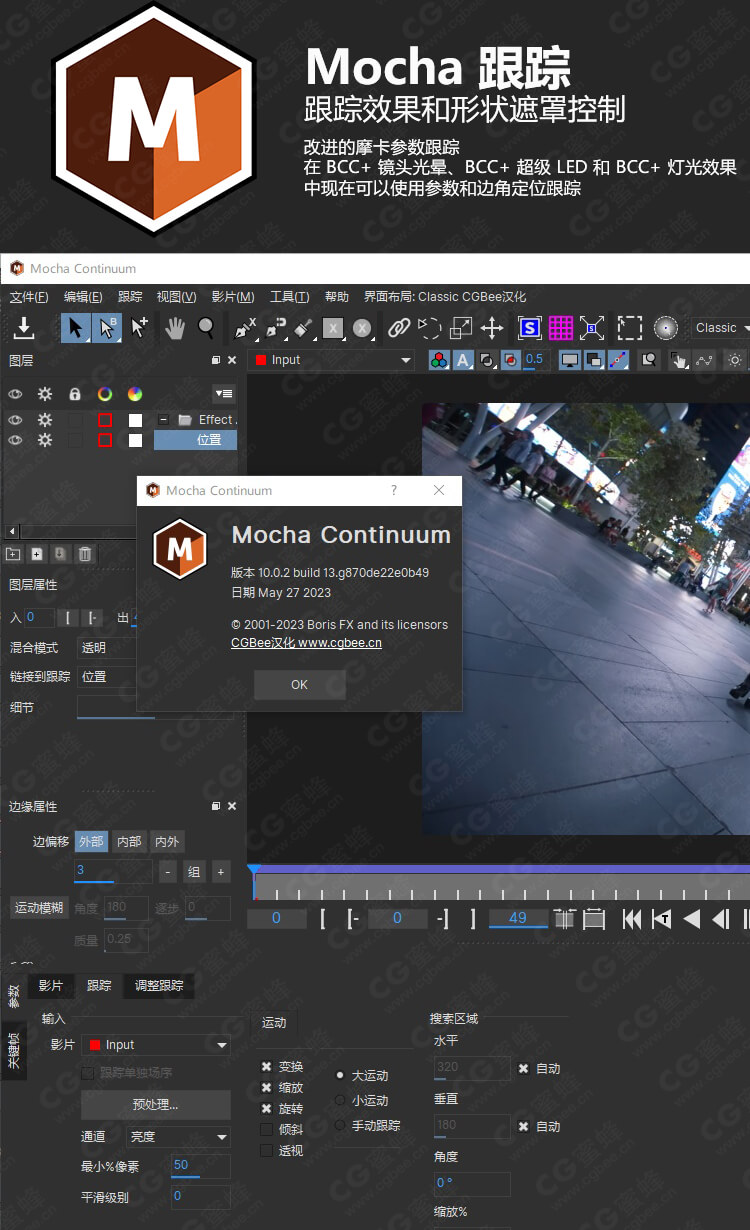The height and width of the screenshot is (1230, 750).
Task: Select the 外部 edge offset button
Action: pos(91,842)
